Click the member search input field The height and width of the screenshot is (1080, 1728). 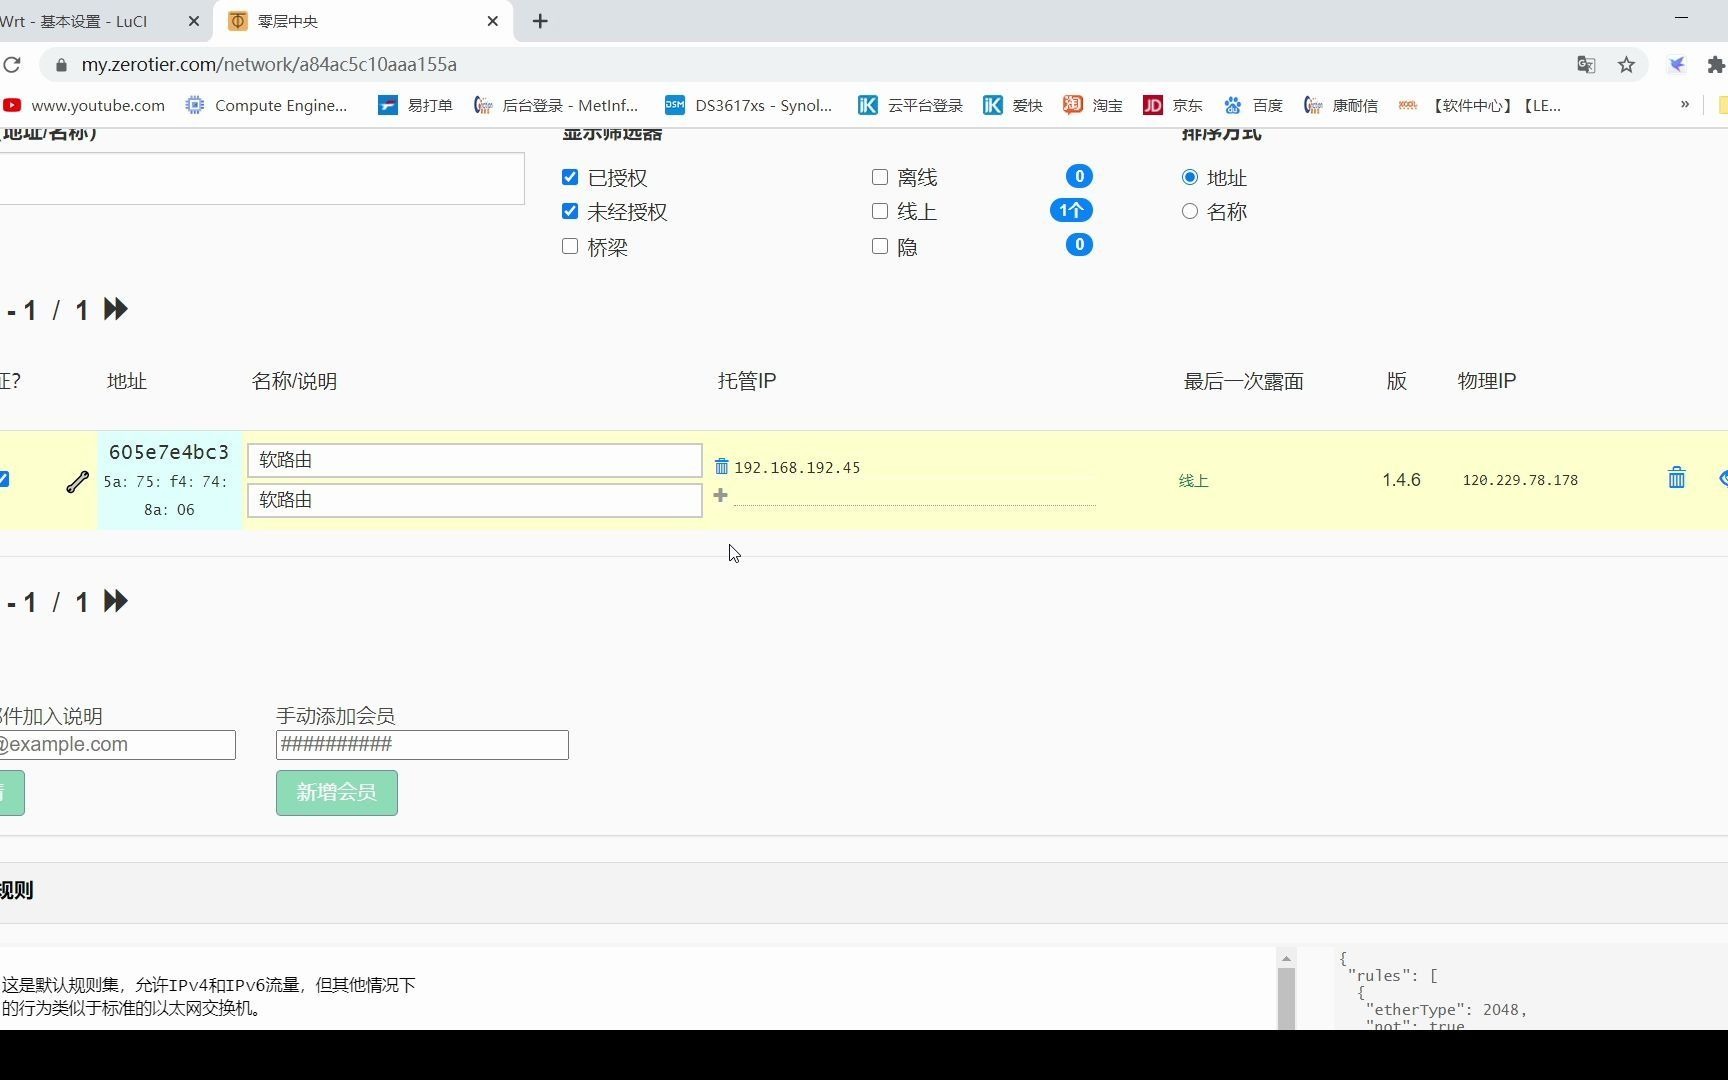click(x=261, y=178)
